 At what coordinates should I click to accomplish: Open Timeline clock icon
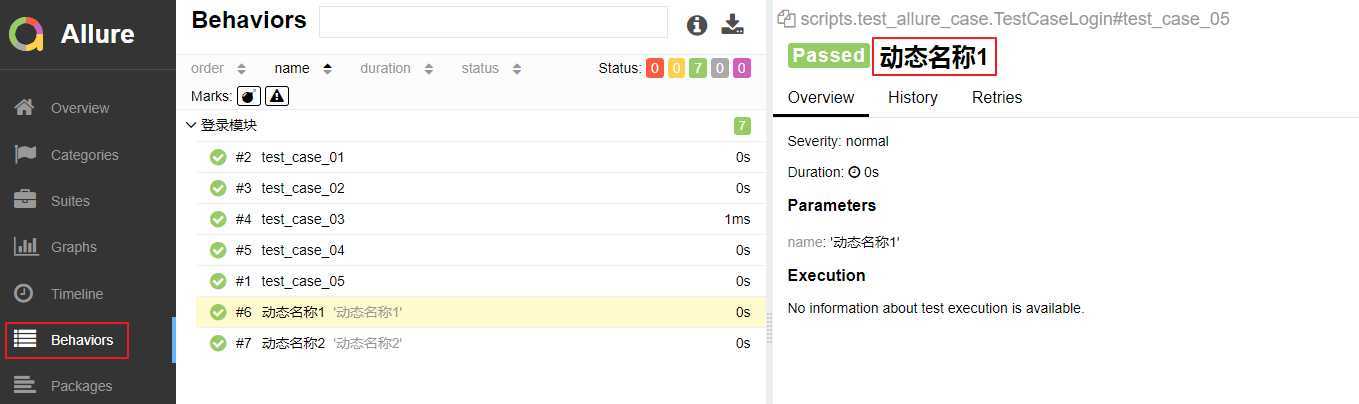click(x=25, y=293)
